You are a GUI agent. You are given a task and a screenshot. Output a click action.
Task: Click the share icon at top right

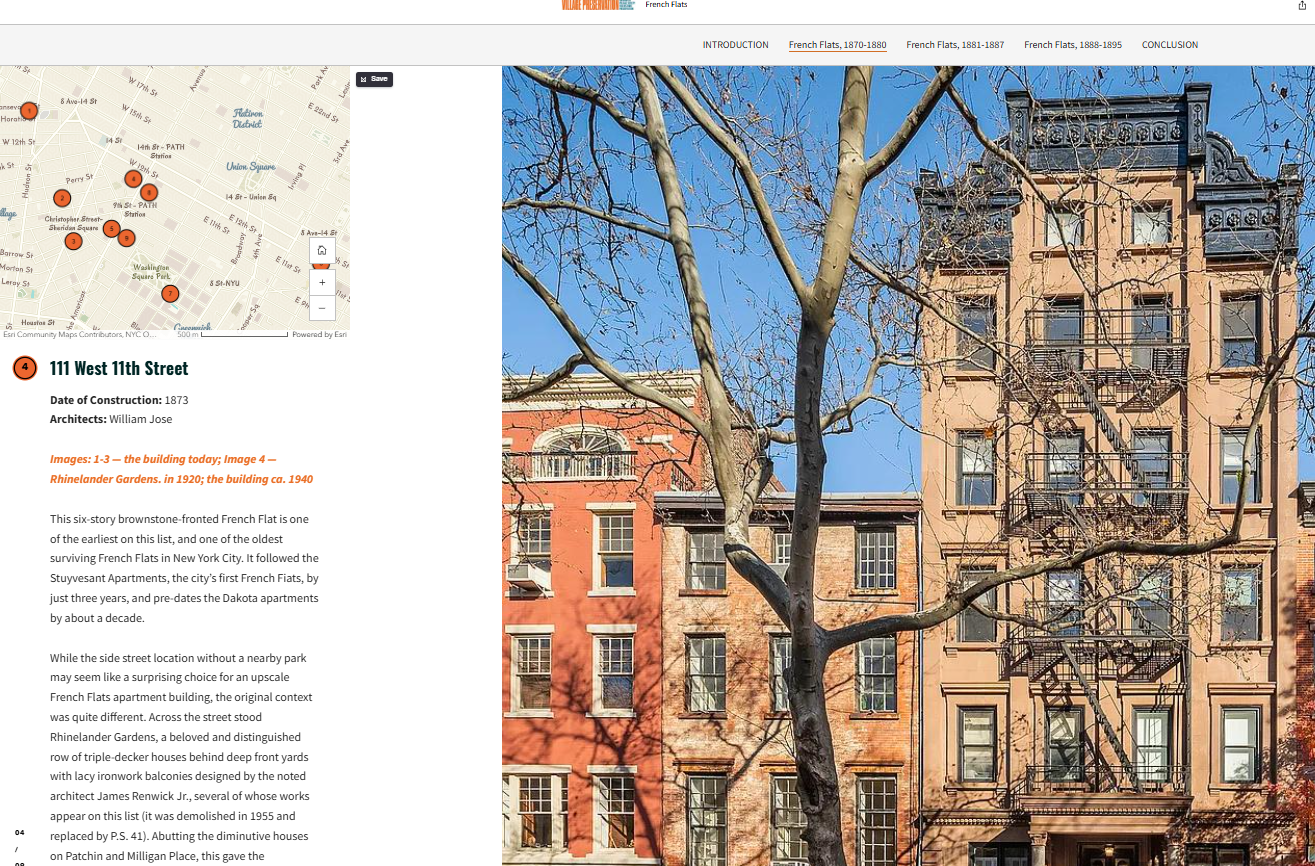coord(1302,5)
